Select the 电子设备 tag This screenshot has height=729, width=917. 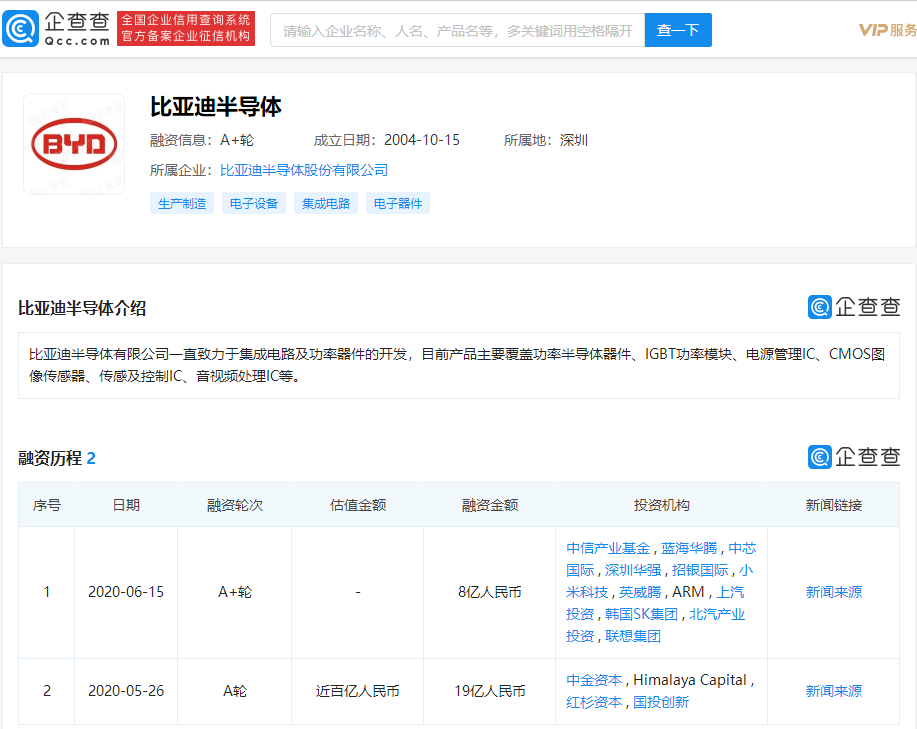(x=254, y=203)
